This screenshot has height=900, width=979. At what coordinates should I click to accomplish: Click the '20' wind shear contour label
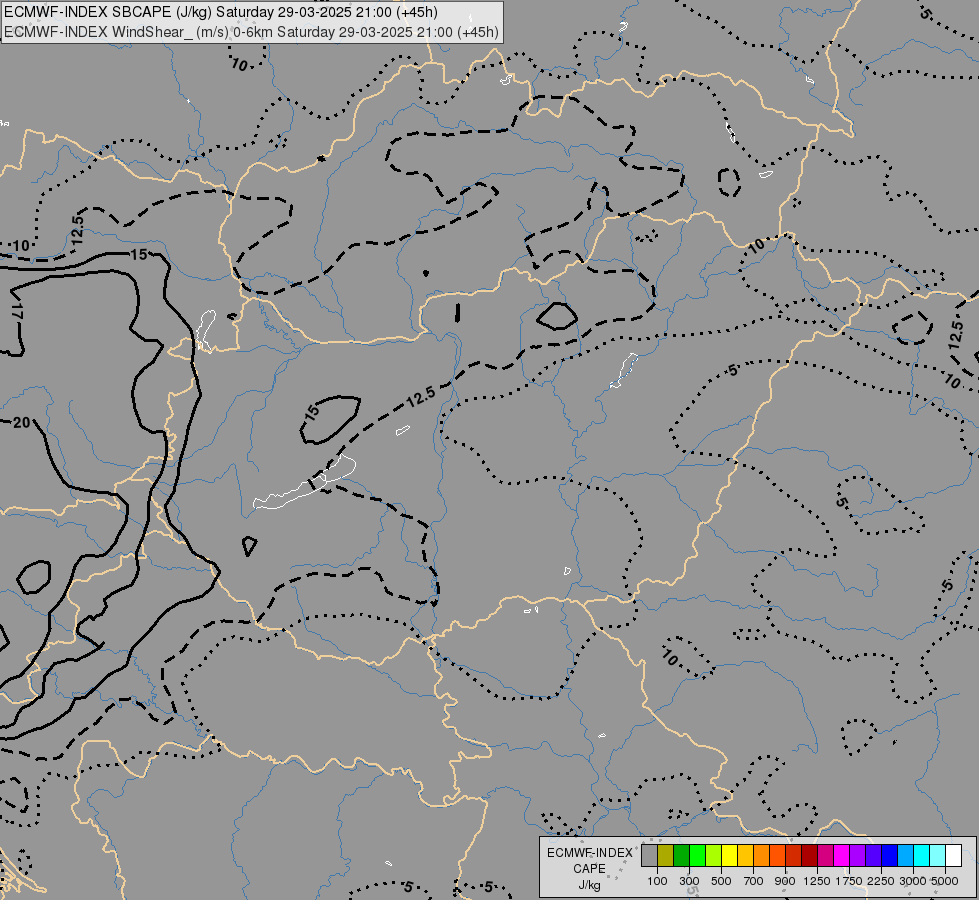point(21,423)
